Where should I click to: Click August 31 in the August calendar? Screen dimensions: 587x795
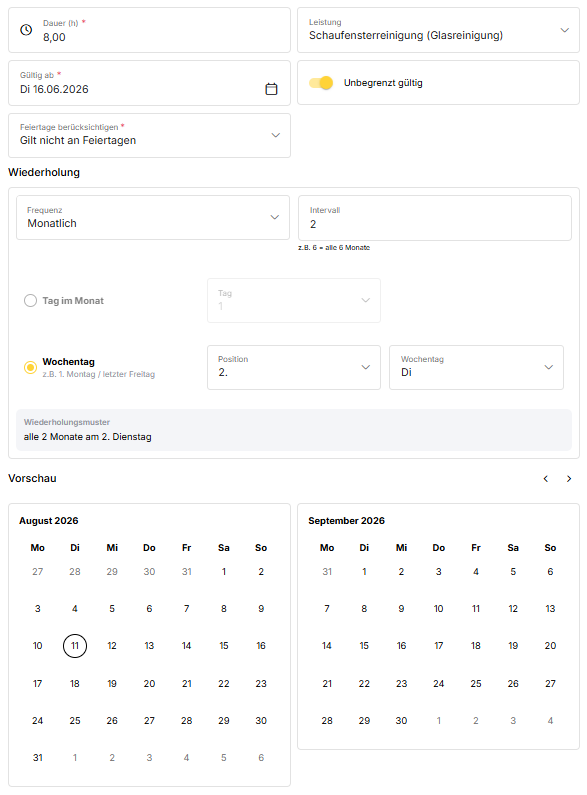38,758
